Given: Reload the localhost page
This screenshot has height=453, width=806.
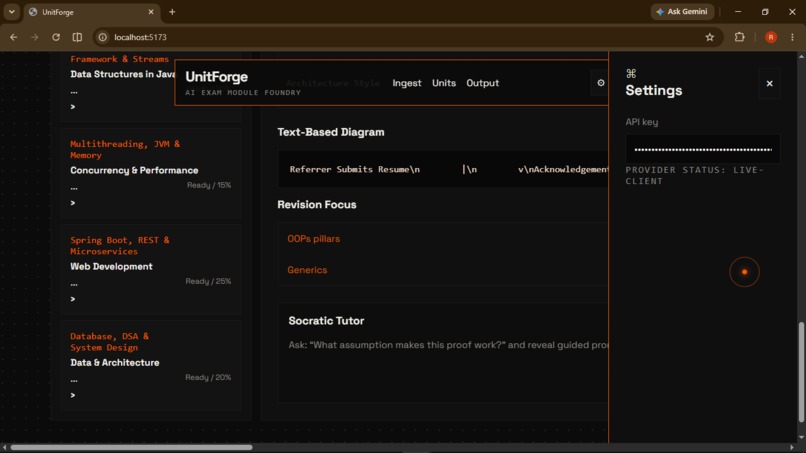Looking at the screenshot, I should (56, 37).
